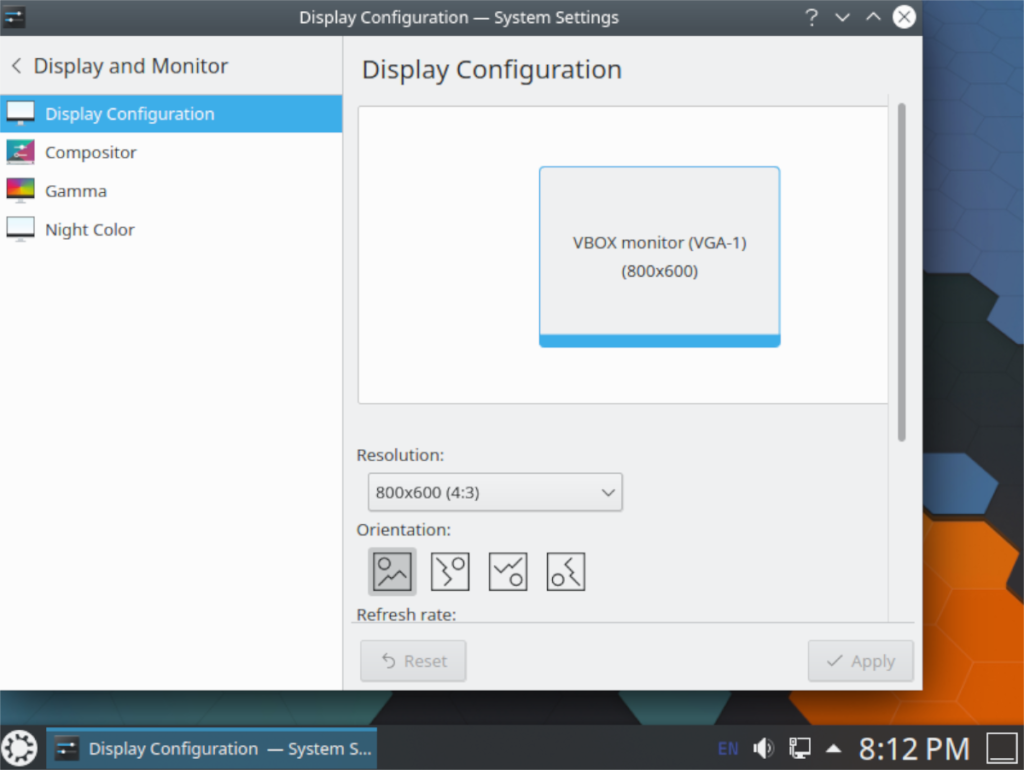The width and height of the screenshot is (1024, 770).
Task: Select the normal landscape orientation icon
Action: click(392, 571)
